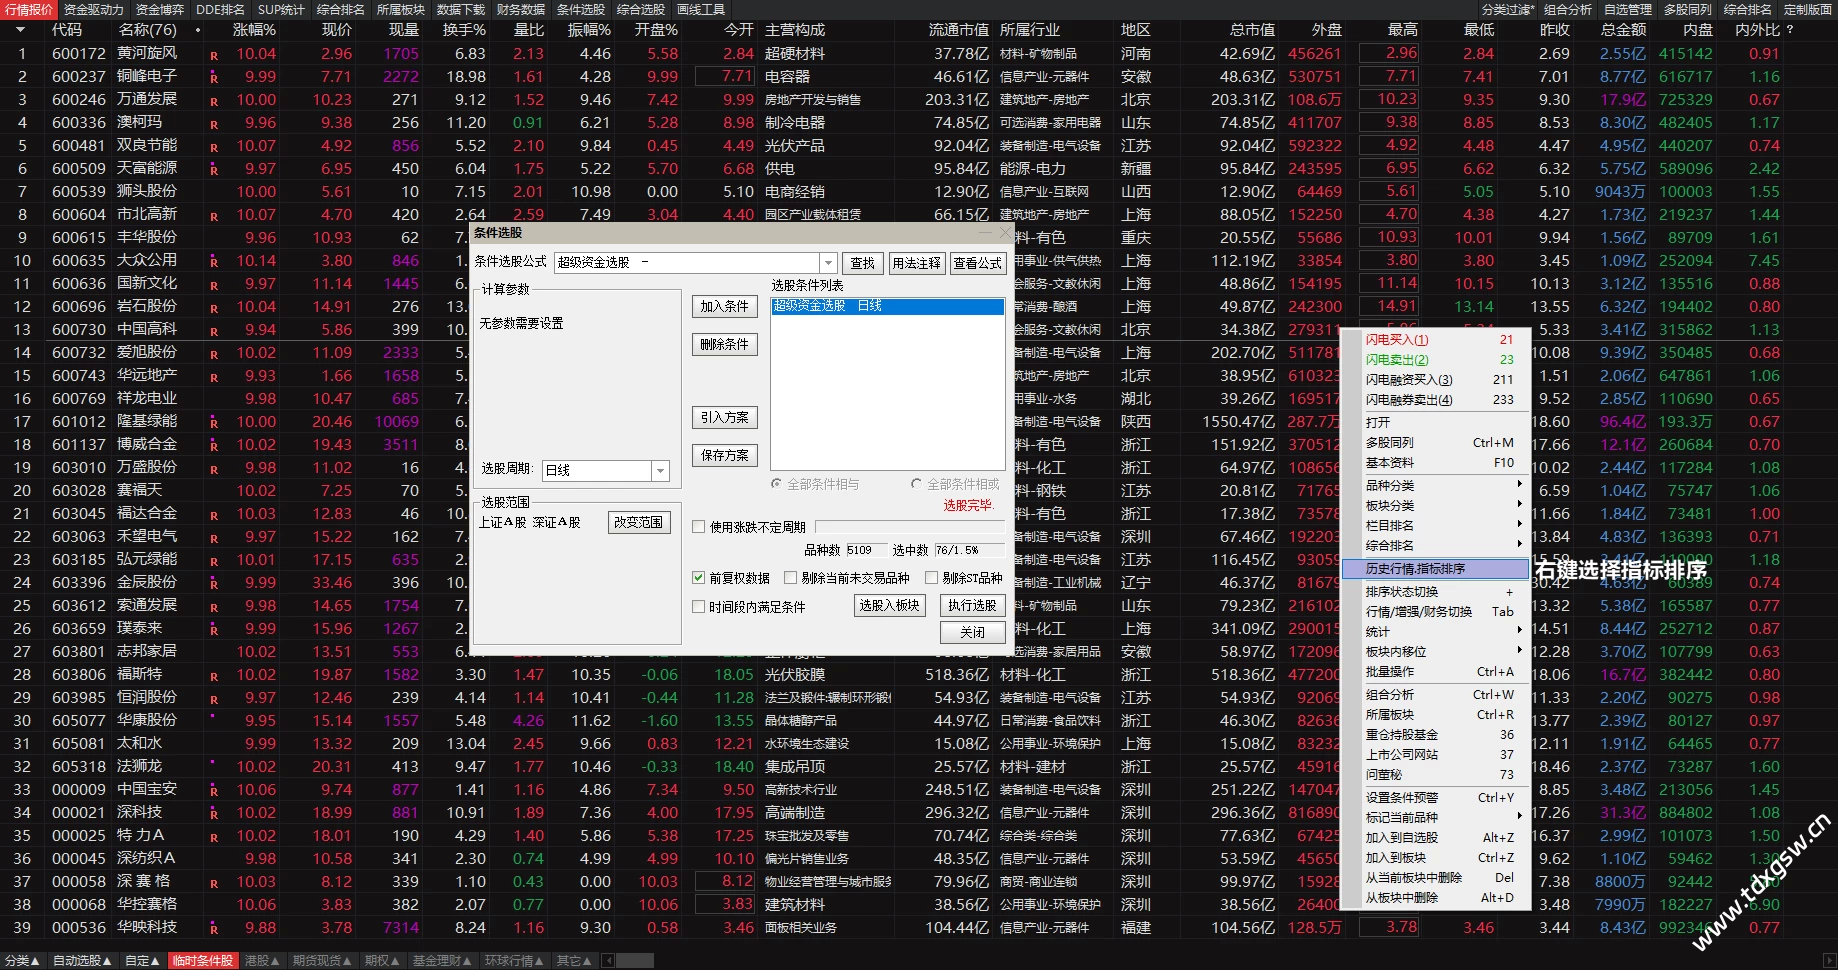
Task: Choose 闪电卖出(2) from context menu
Action: [x=1436, y=360]
